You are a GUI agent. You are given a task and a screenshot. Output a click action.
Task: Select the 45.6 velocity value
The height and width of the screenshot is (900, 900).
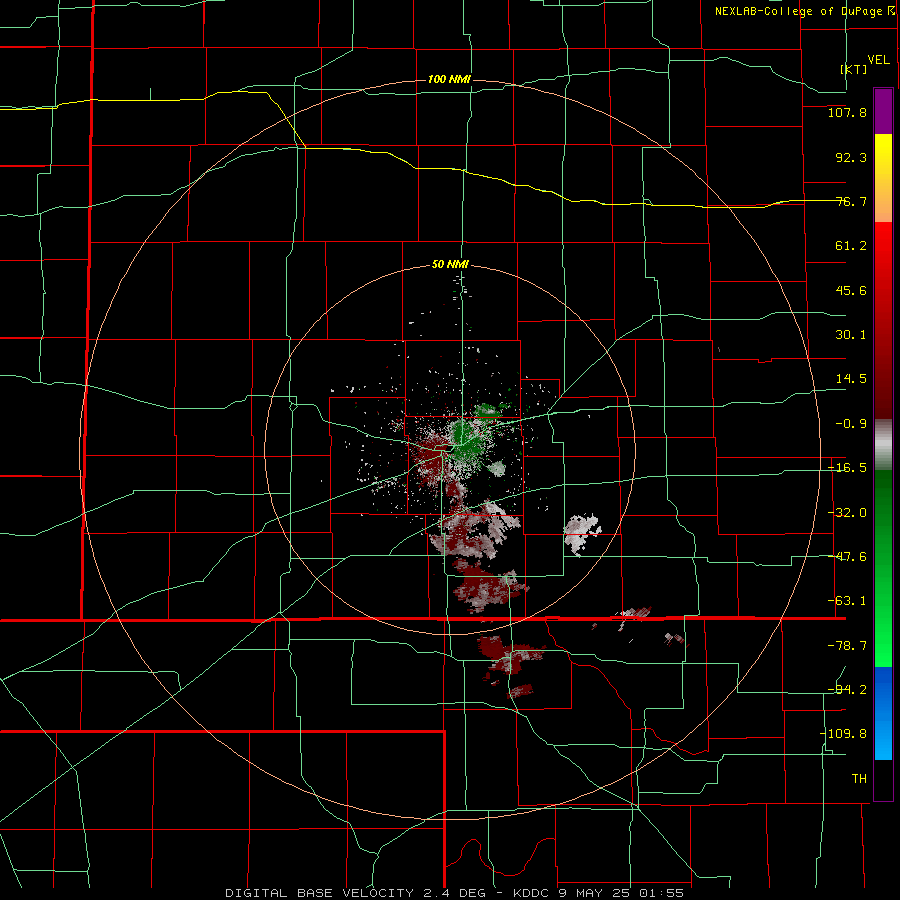click(x=851, y=290)
